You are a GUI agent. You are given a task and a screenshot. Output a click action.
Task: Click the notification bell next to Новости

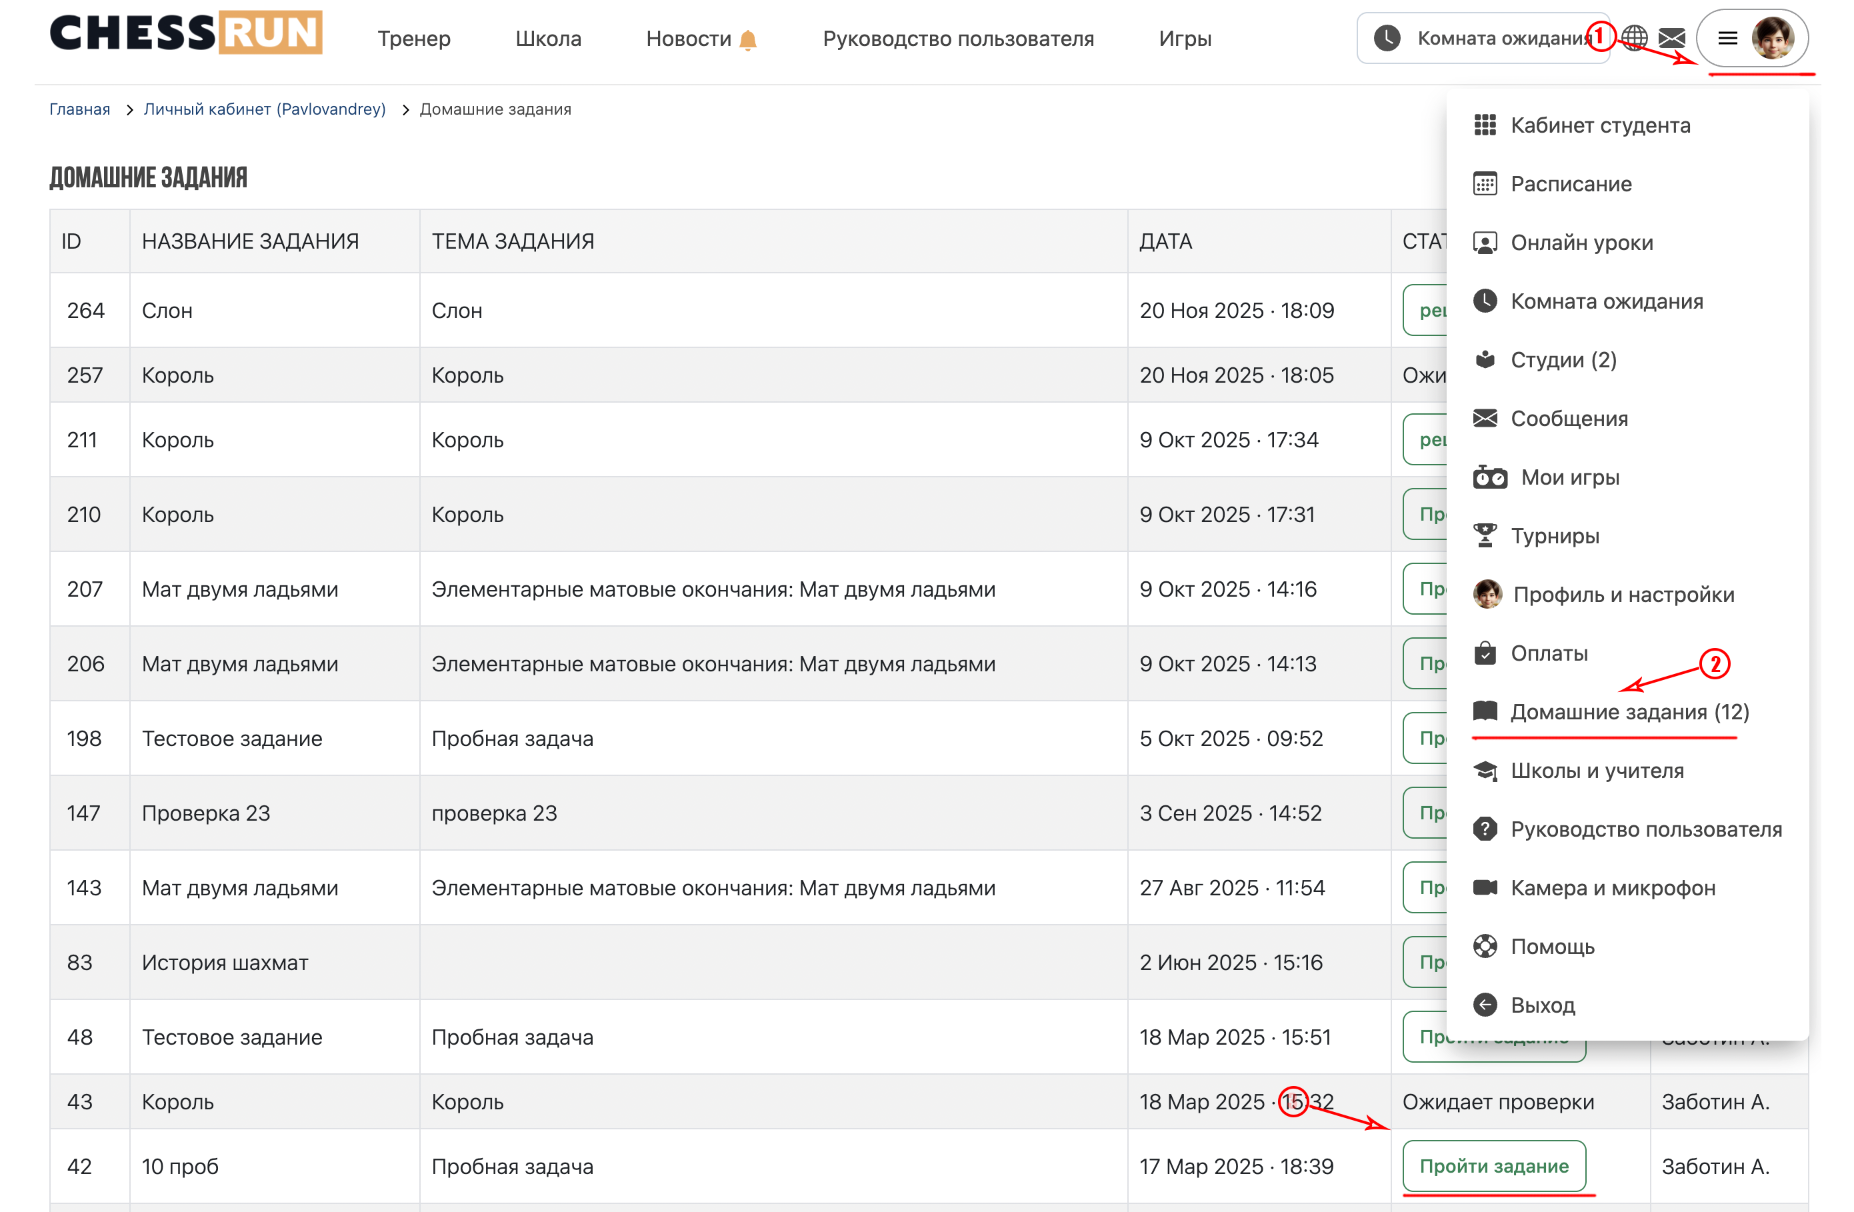coord(748,40)
